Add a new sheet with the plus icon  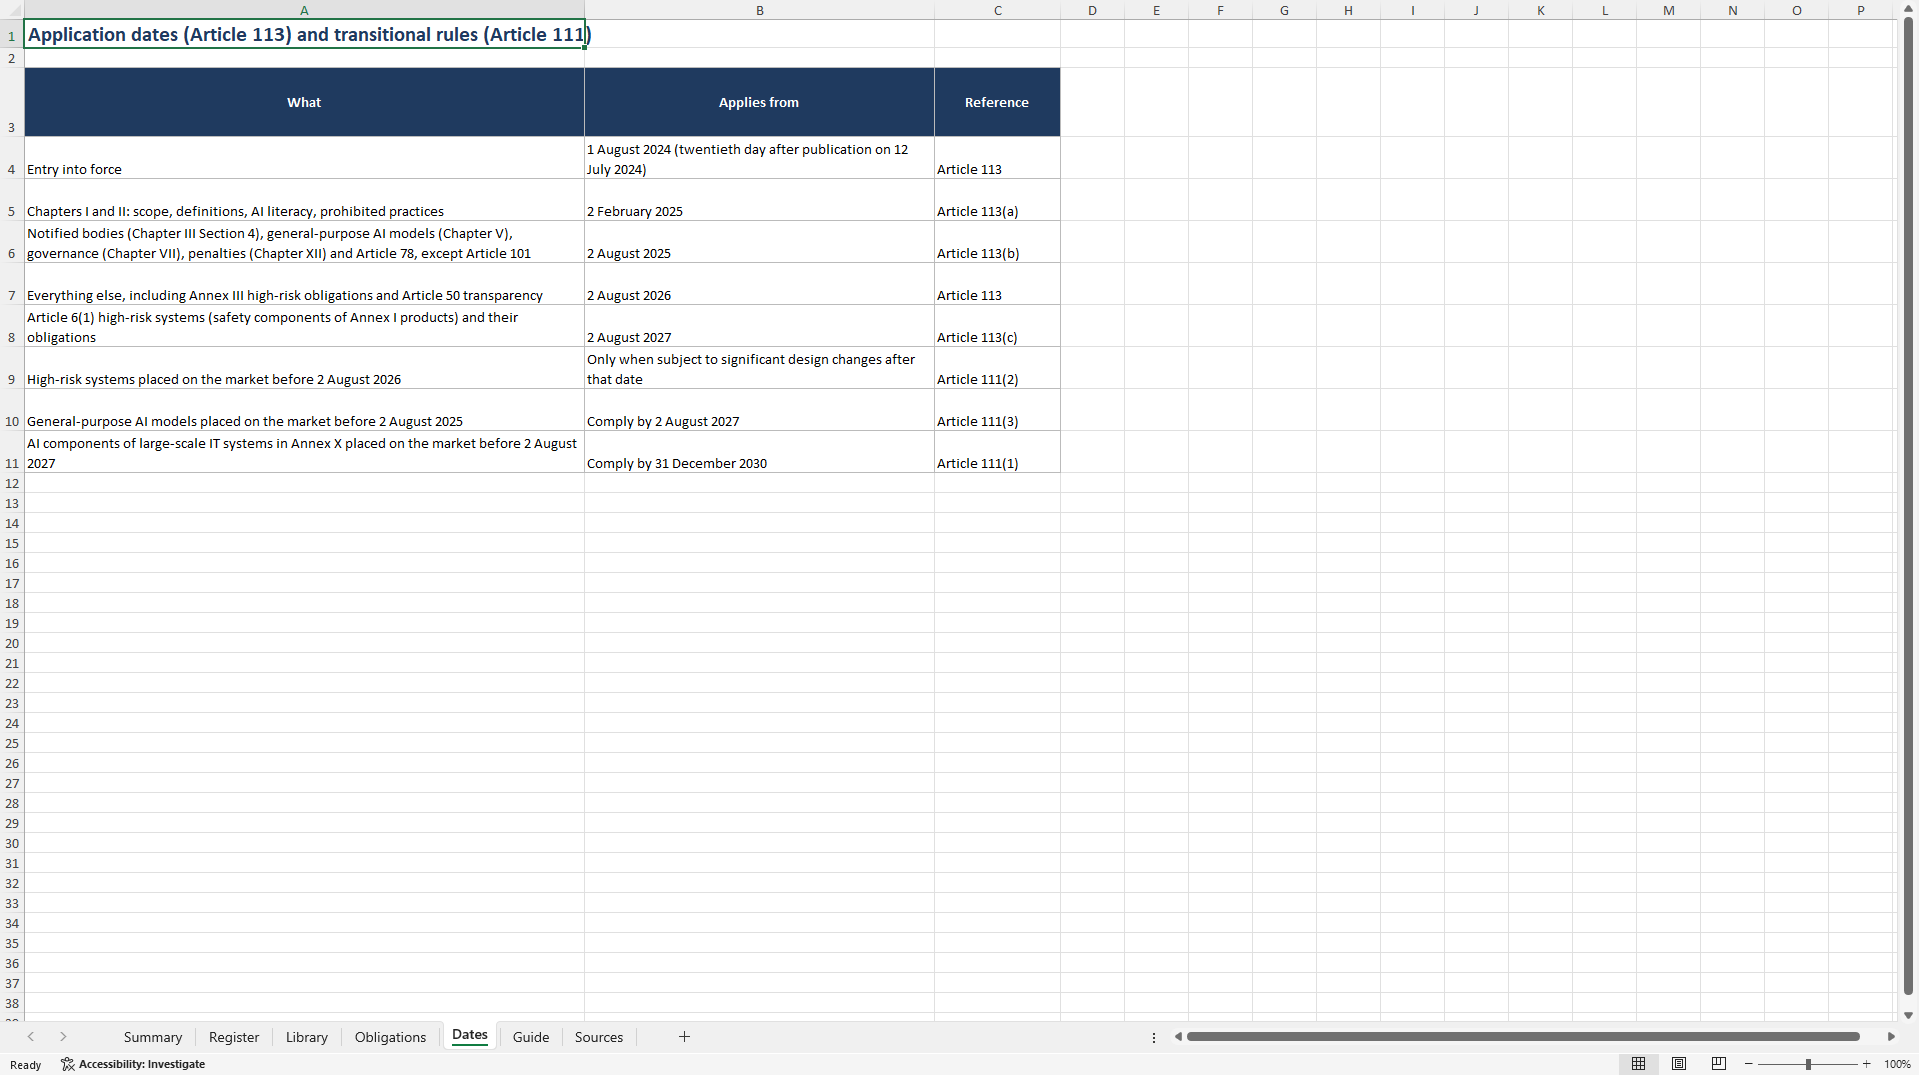pyautogui.click(x=684, y=1037)
